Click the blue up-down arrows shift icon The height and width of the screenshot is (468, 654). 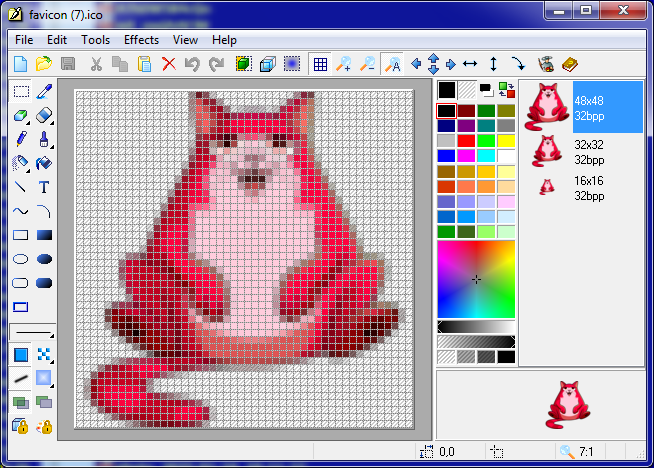(x=433, y=64)
